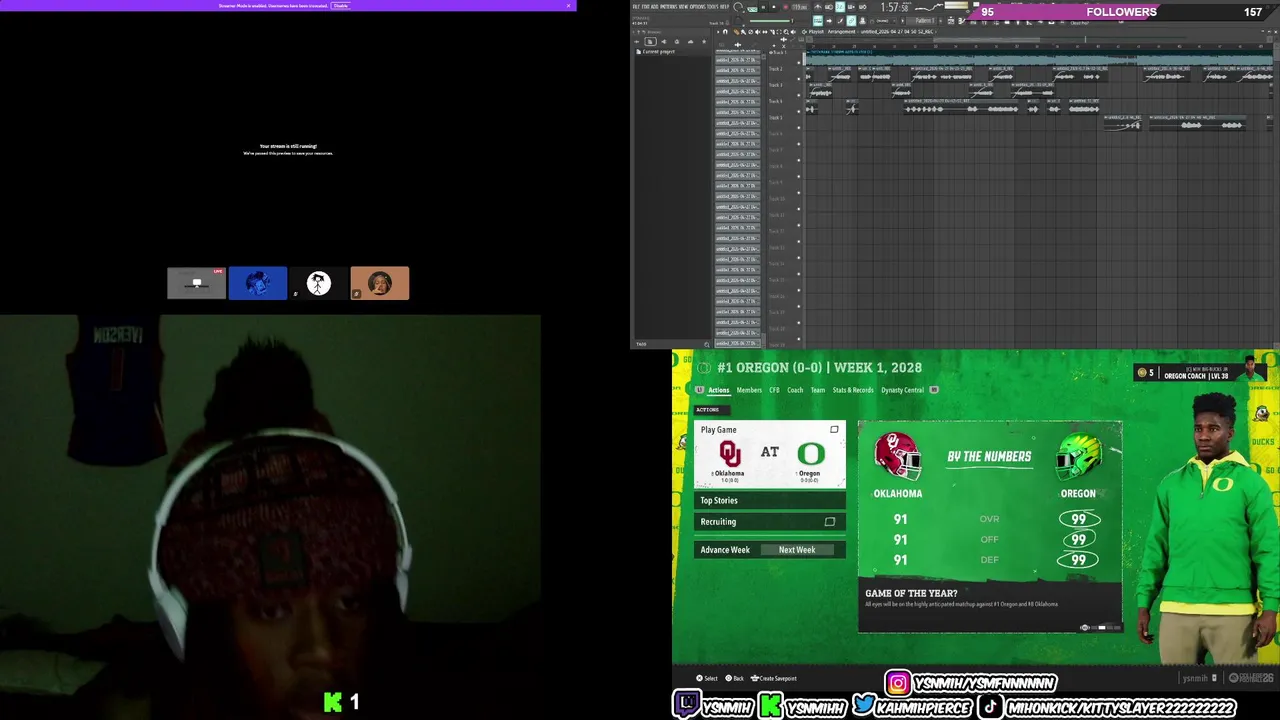Click the right bumper icon after Dynasty Central
Screen dimensions: 1280x720
point(934,390)
